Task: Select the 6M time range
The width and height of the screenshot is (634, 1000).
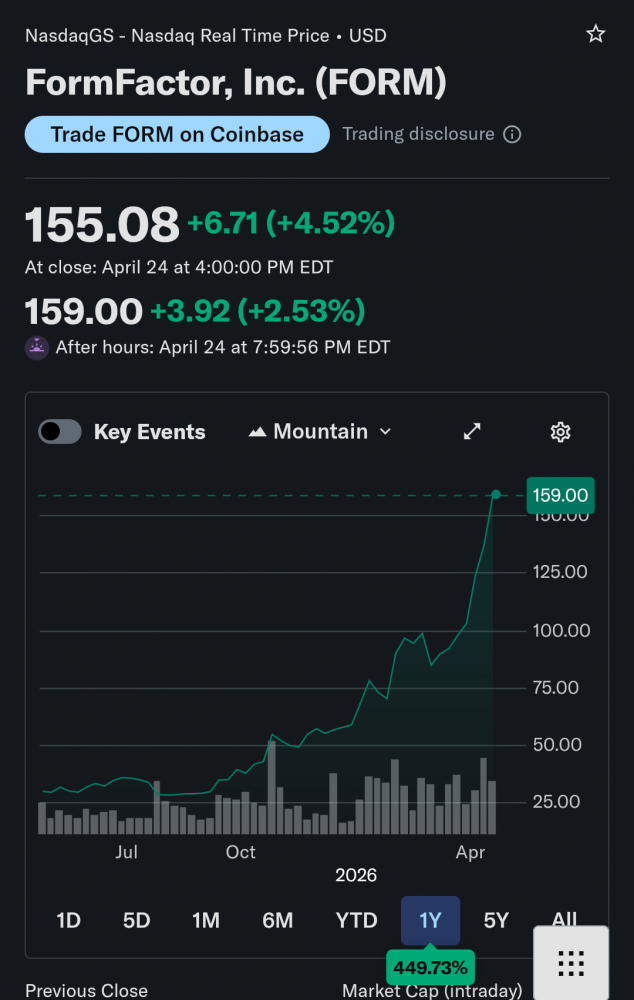Action: [x=277, y=921]
